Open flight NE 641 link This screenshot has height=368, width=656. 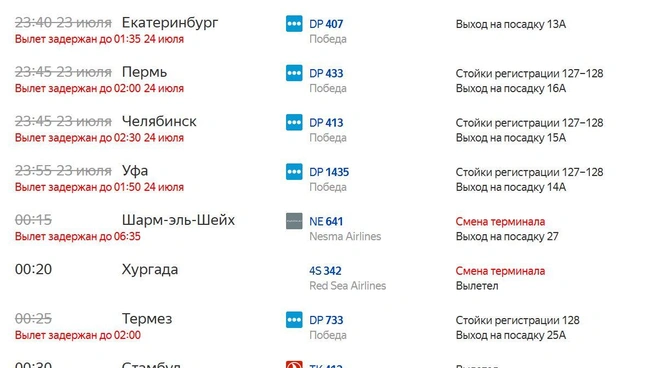click(326, 222)
